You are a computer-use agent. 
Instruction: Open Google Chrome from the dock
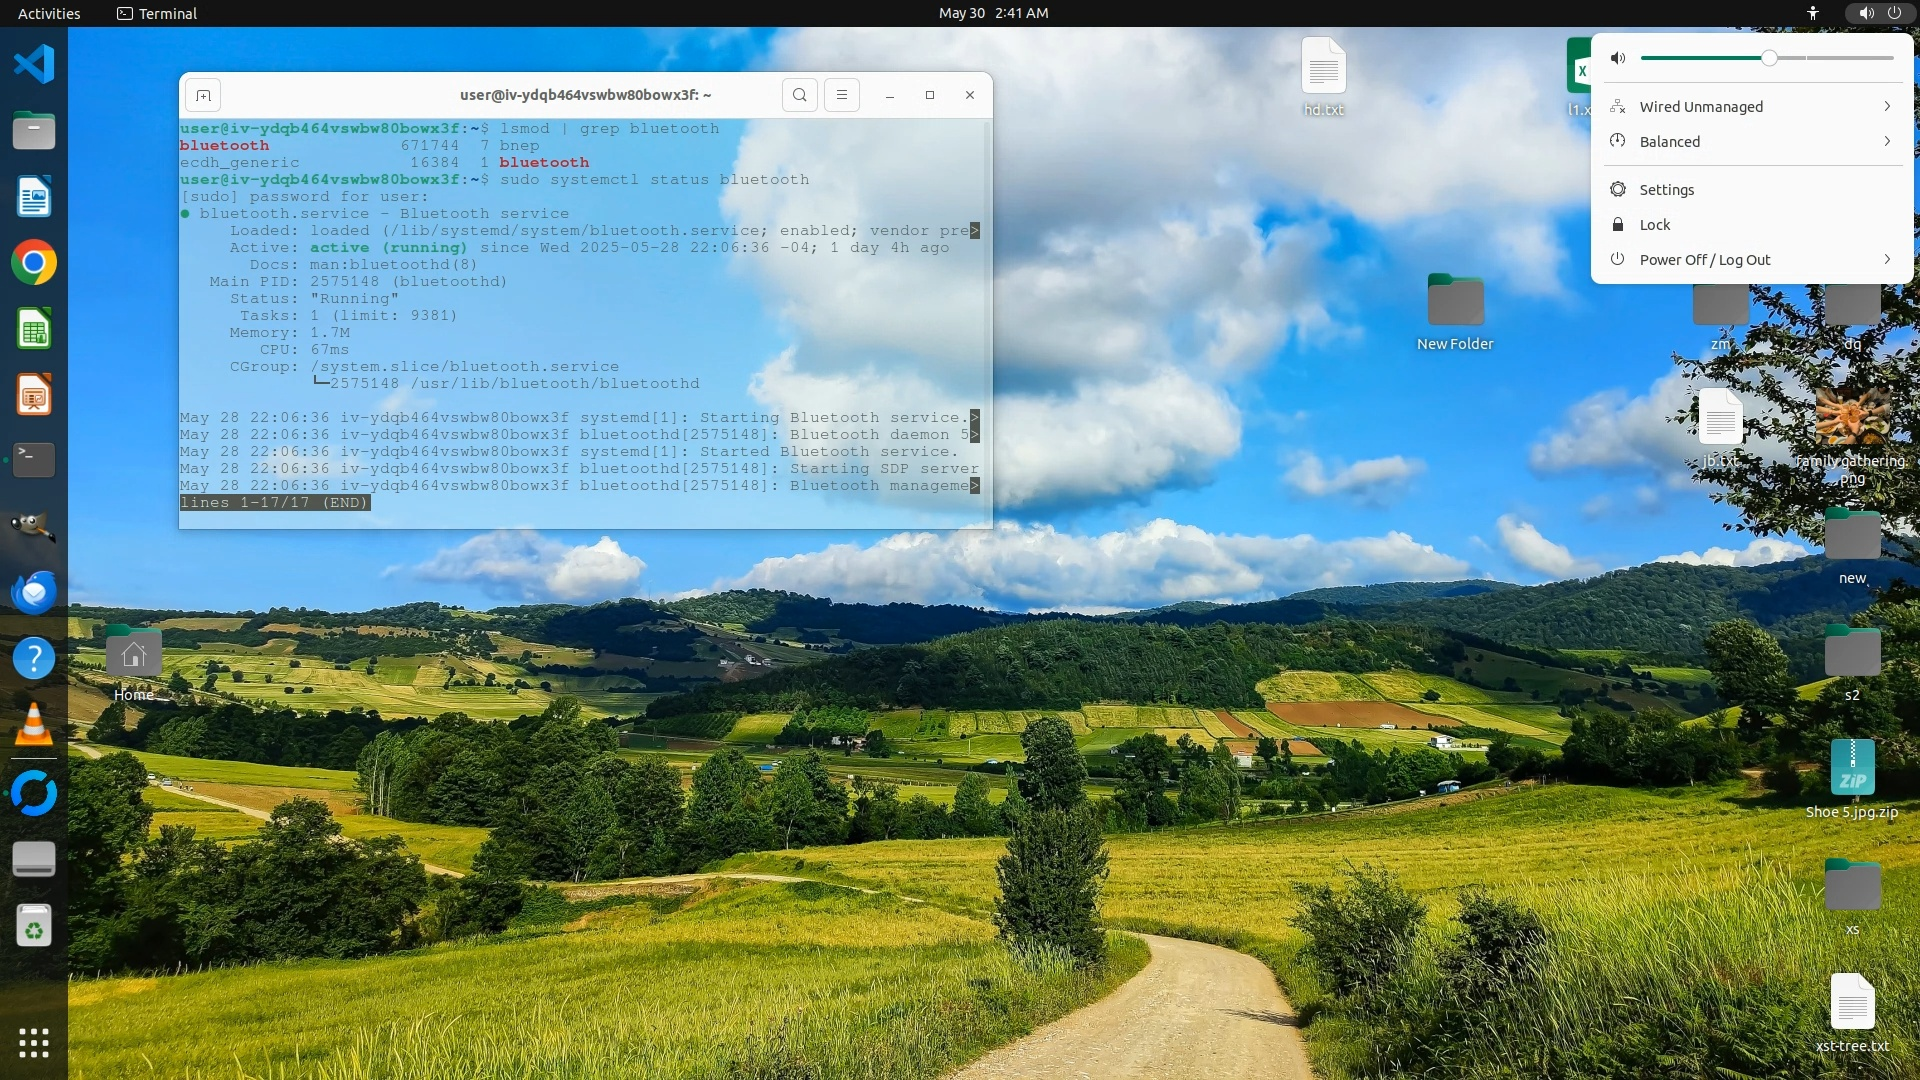34,263
